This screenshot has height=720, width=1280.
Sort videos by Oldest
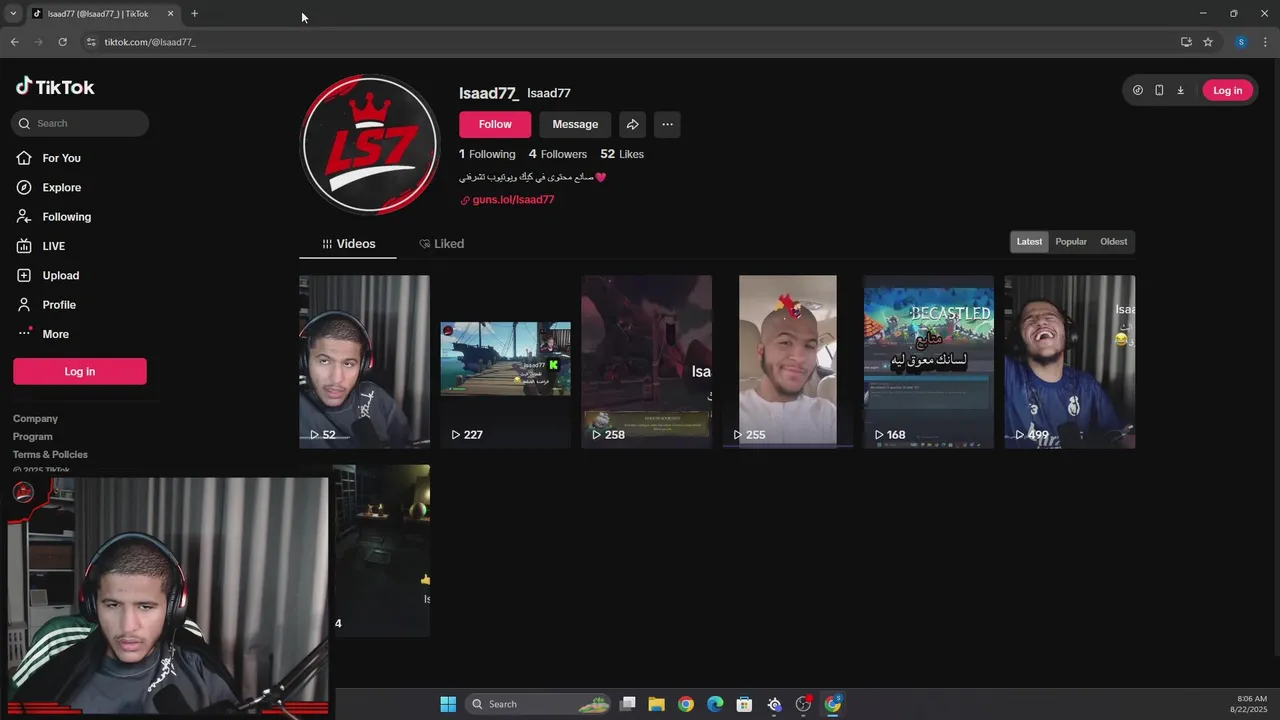[x=1113, y=242]
